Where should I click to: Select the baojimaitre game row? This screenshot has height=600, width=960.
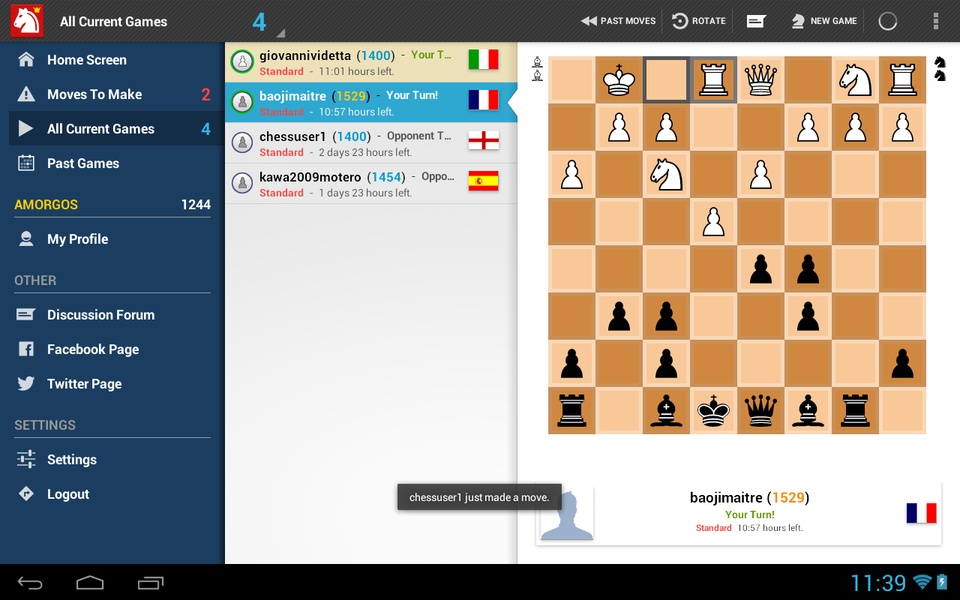pyautogui.click(x=371, y=103)
